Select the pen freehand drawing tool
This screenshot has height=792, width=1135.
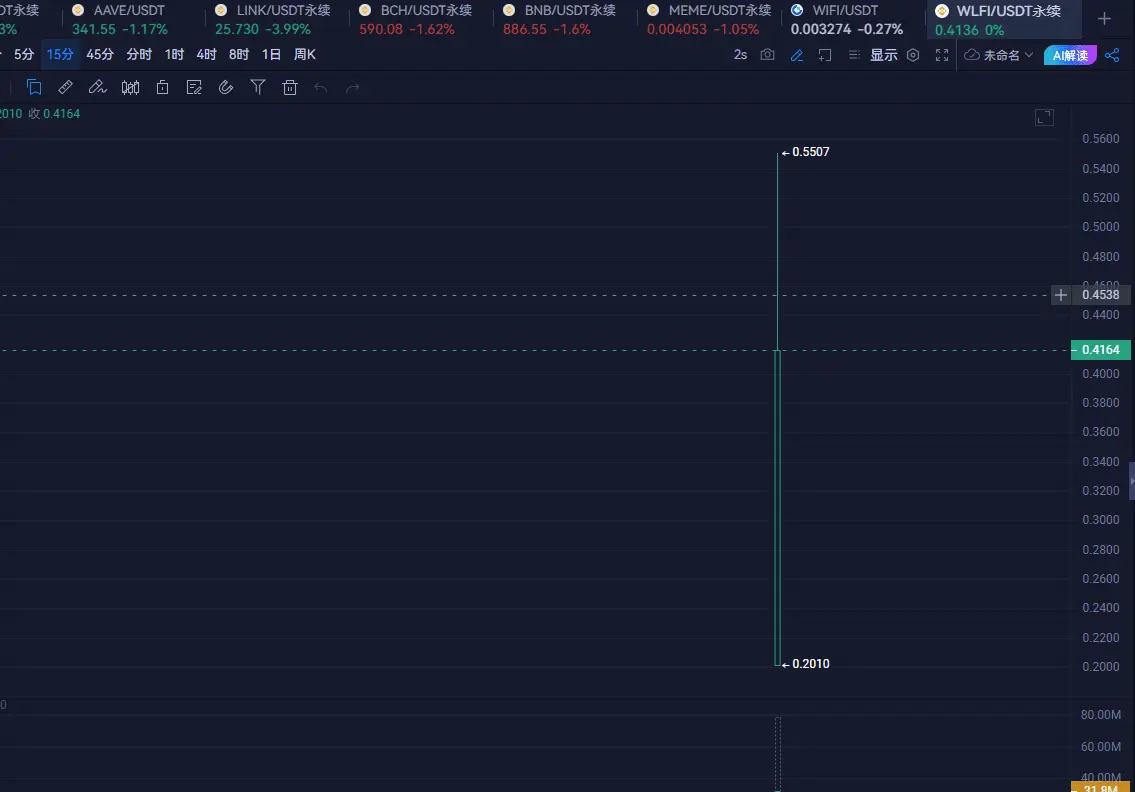tap(97, 88)
